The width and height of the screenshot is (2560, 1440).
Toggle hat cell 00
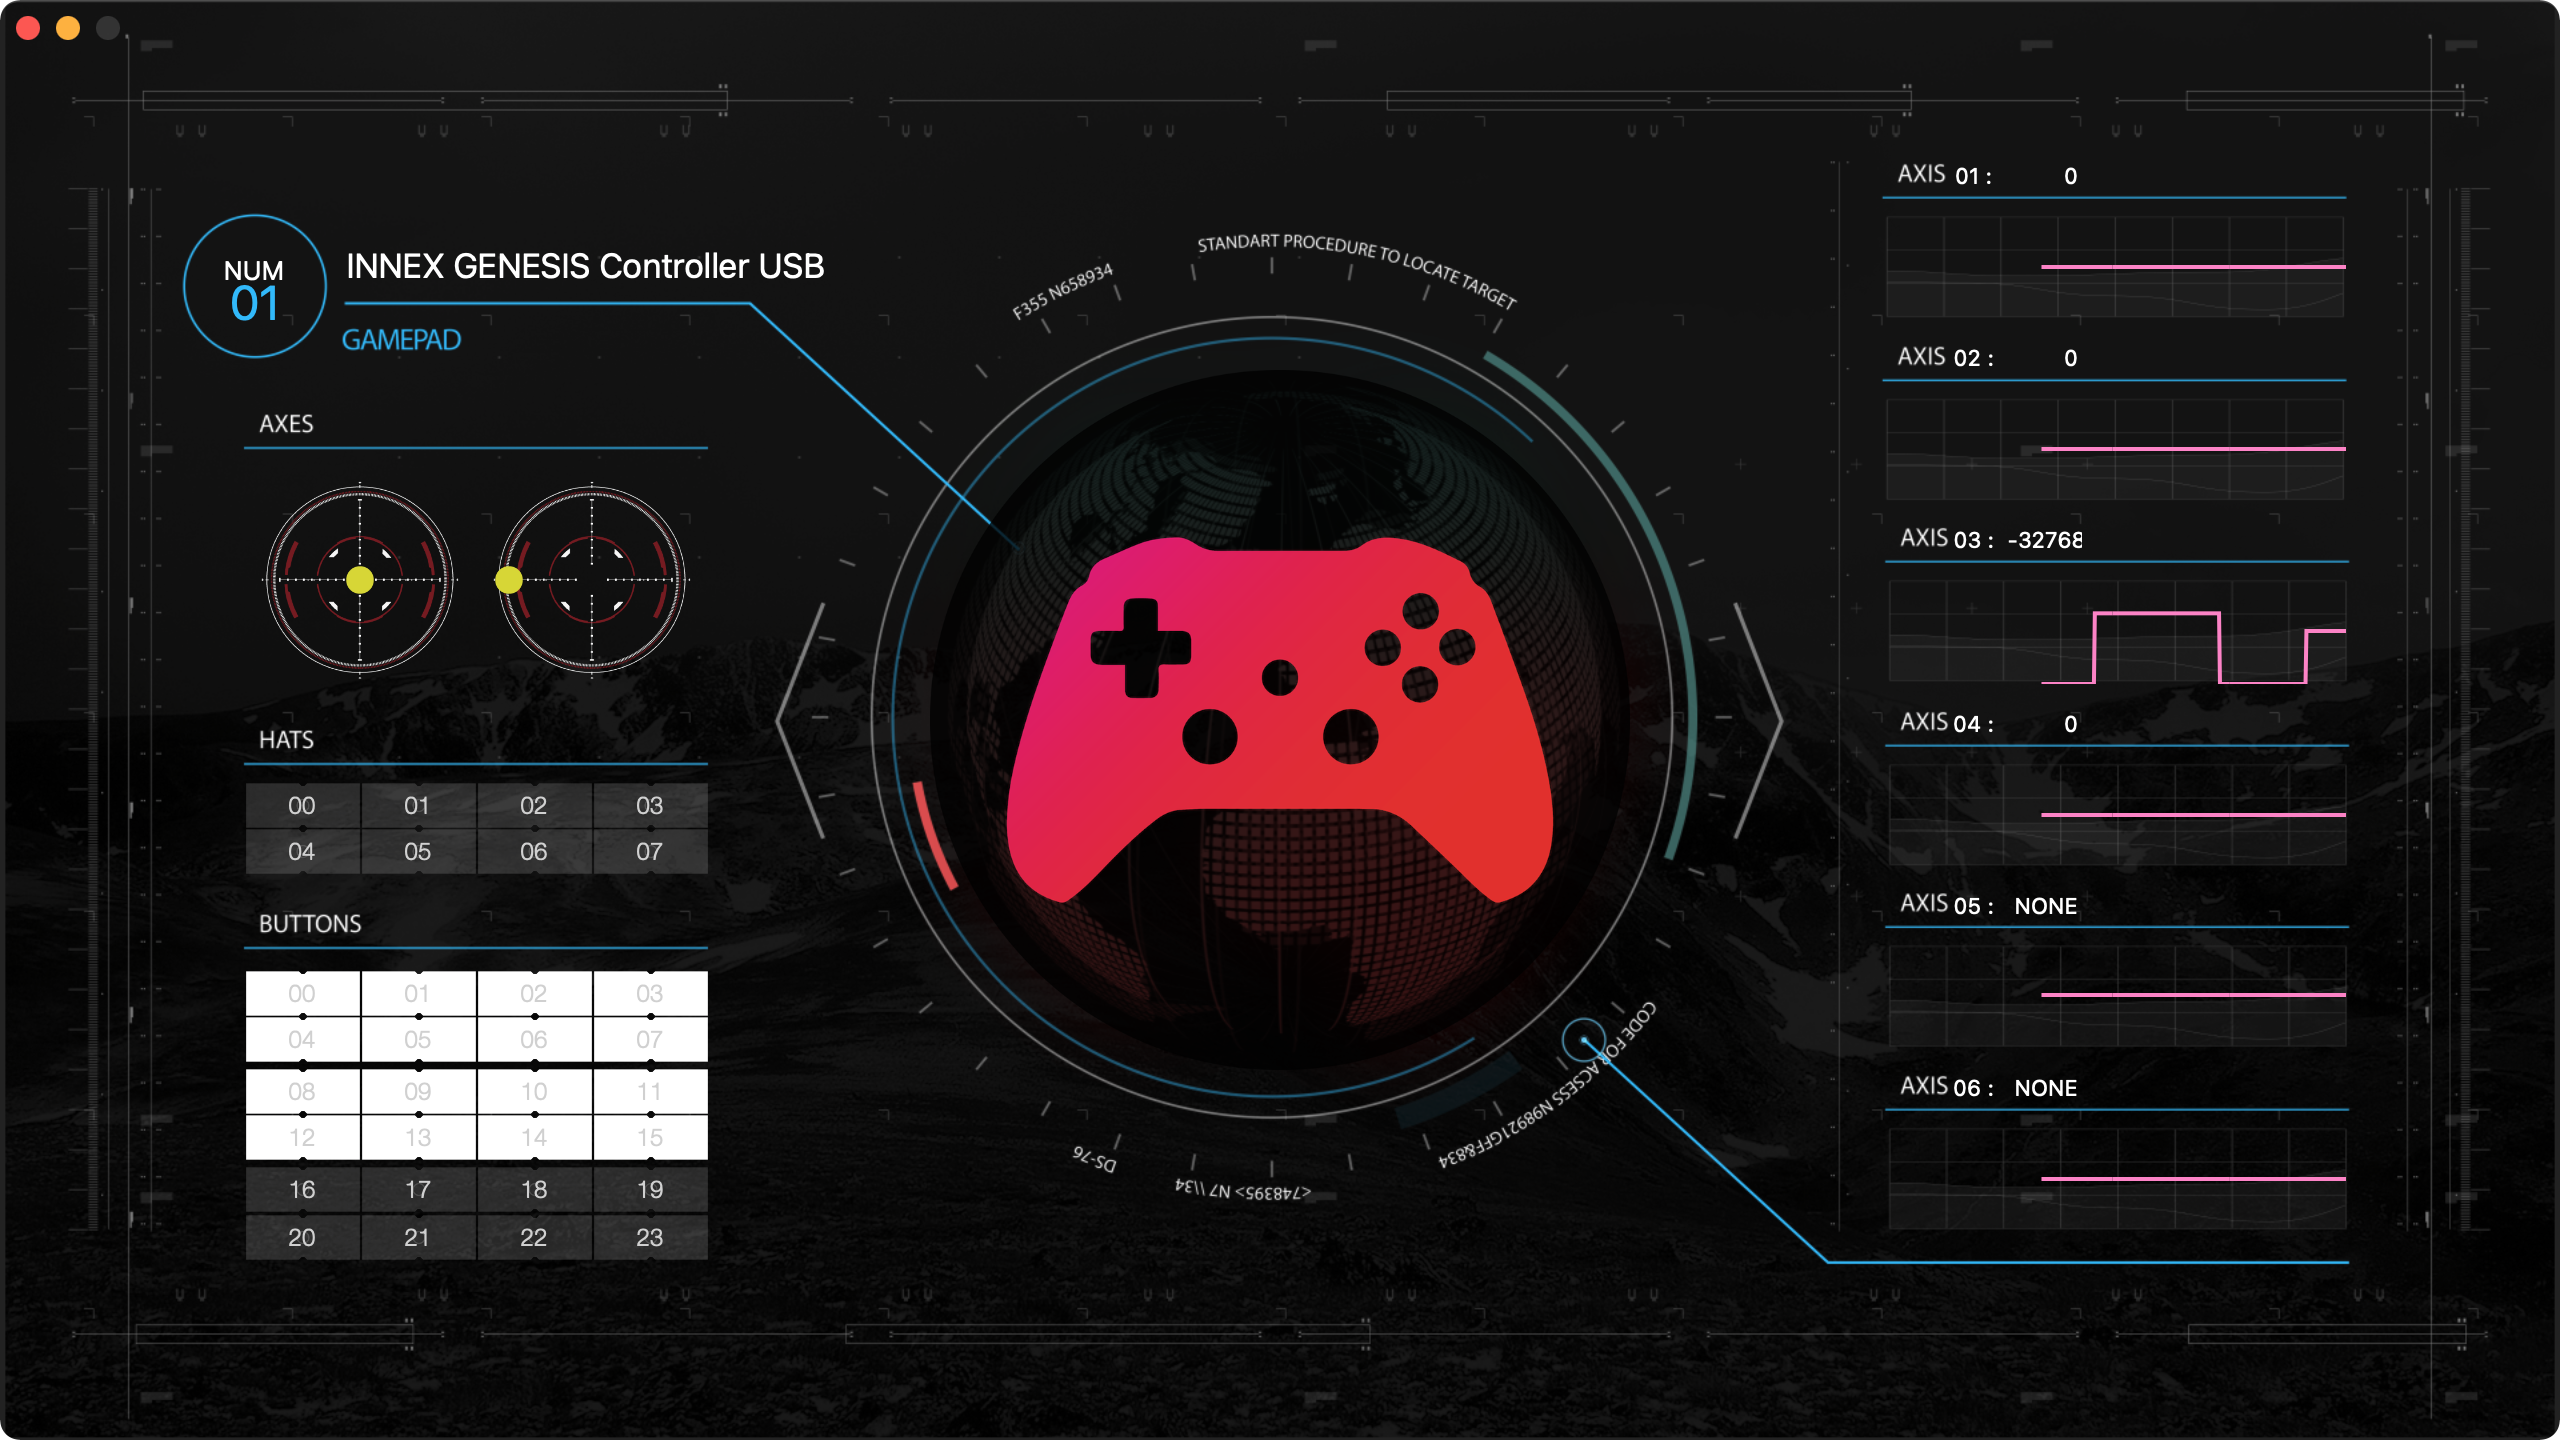302,805
